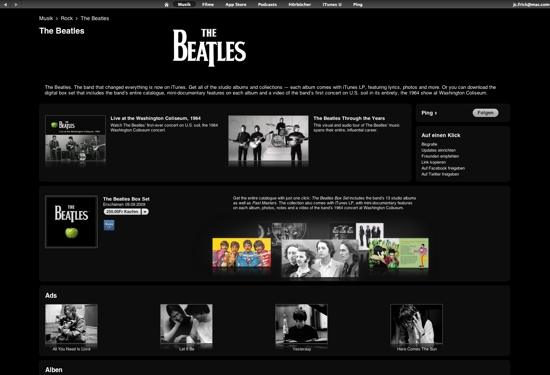Click Updates einrichten link
This screenshot has height=375, width=550.
coord(438,150)
